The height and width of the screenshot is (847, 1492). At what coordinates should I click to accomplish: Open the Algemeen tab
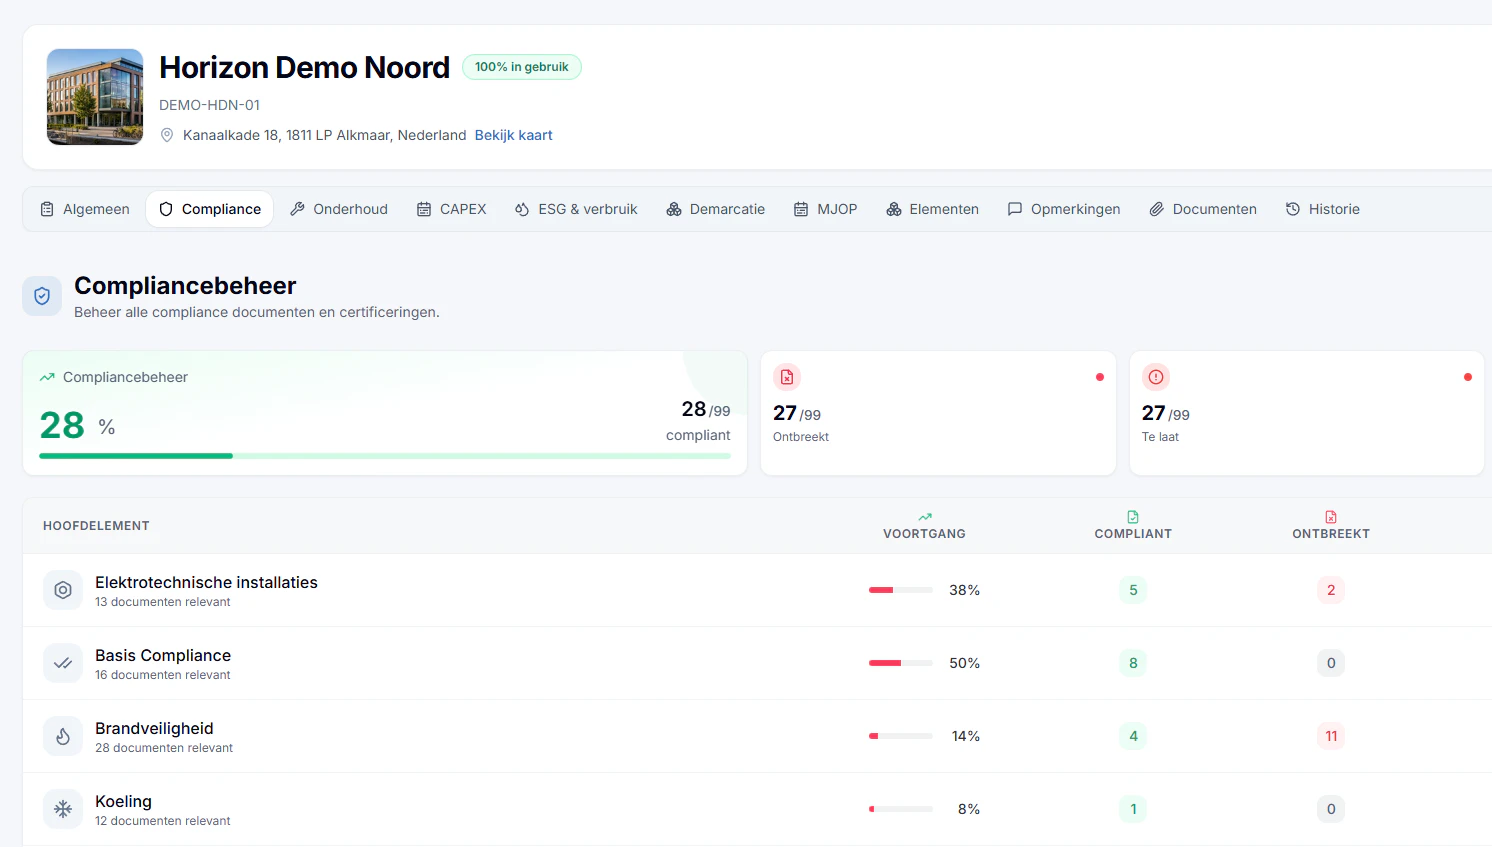(85, 209)
